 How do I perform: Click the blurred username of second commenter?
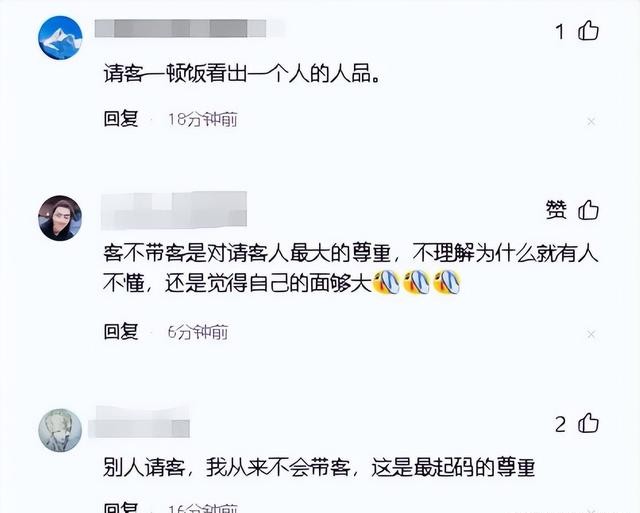tap(174, 210)
